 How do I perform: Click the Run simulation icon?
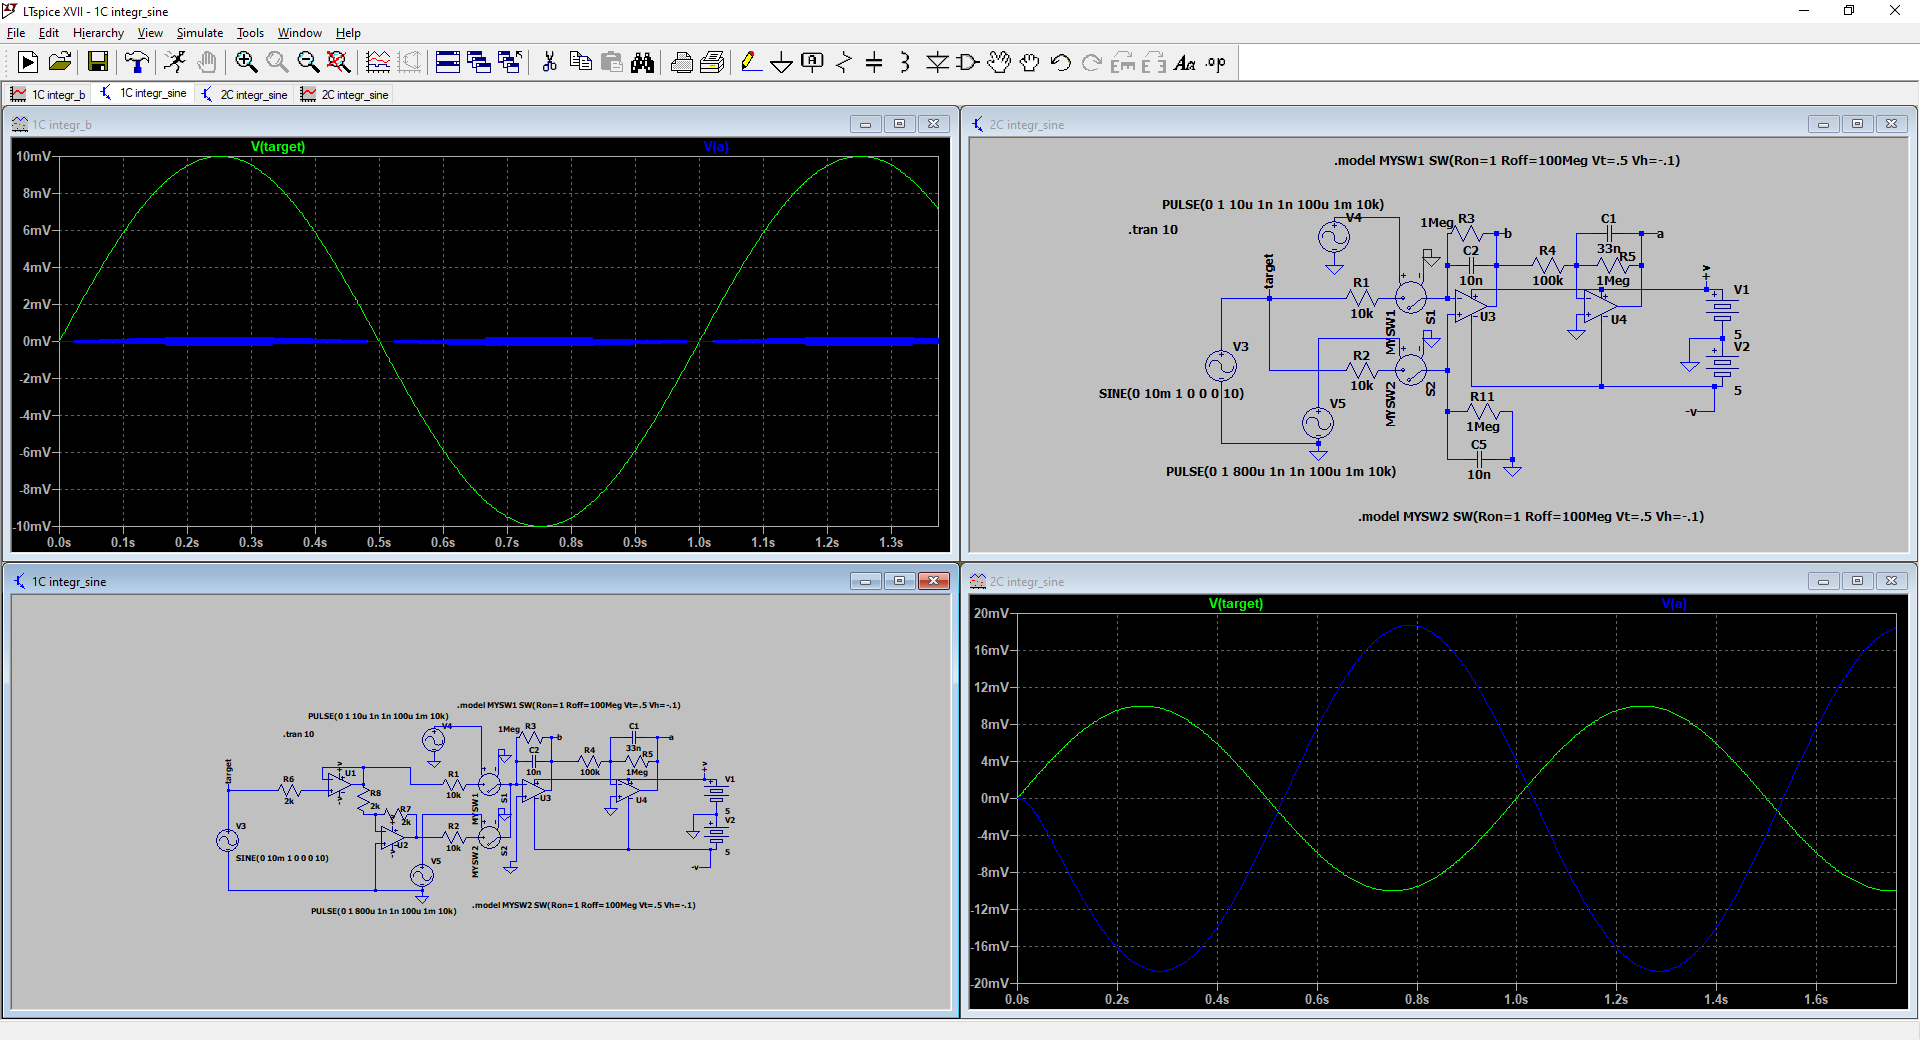click(174, 62)
